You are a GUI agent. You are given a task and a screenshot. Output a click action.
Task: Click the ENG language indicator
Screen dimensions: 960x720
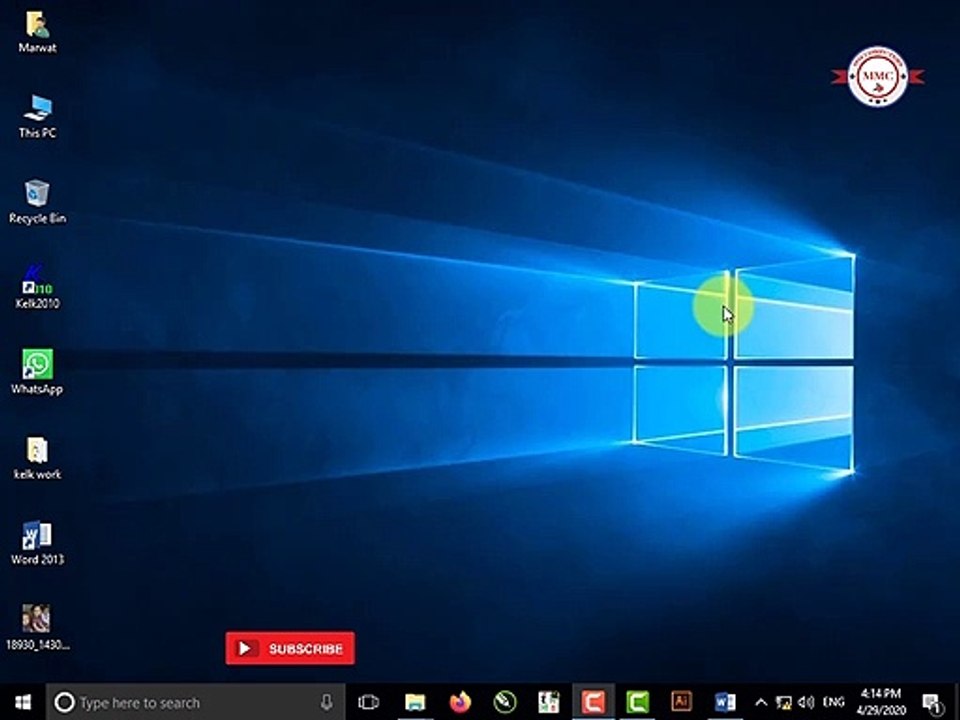pyautogui.click(x=834, y=702)
